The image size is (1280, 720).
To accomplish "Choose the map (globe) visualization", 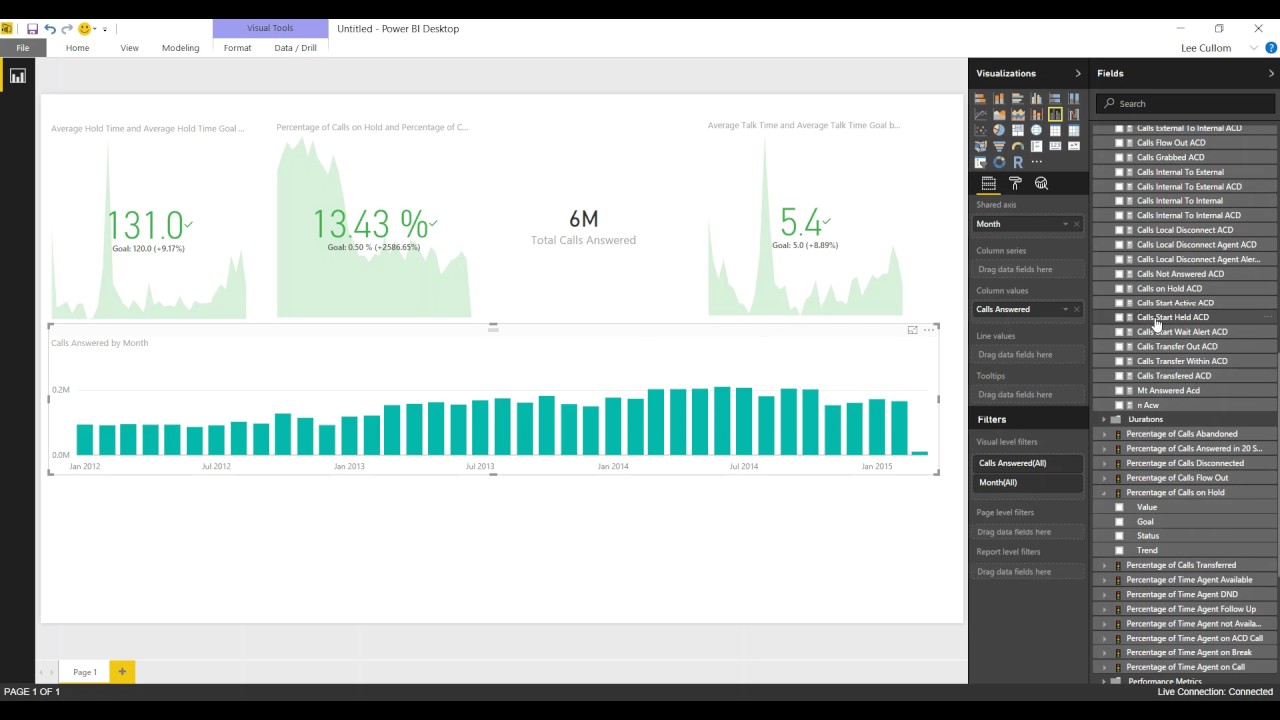I will tap(1037, 130).
